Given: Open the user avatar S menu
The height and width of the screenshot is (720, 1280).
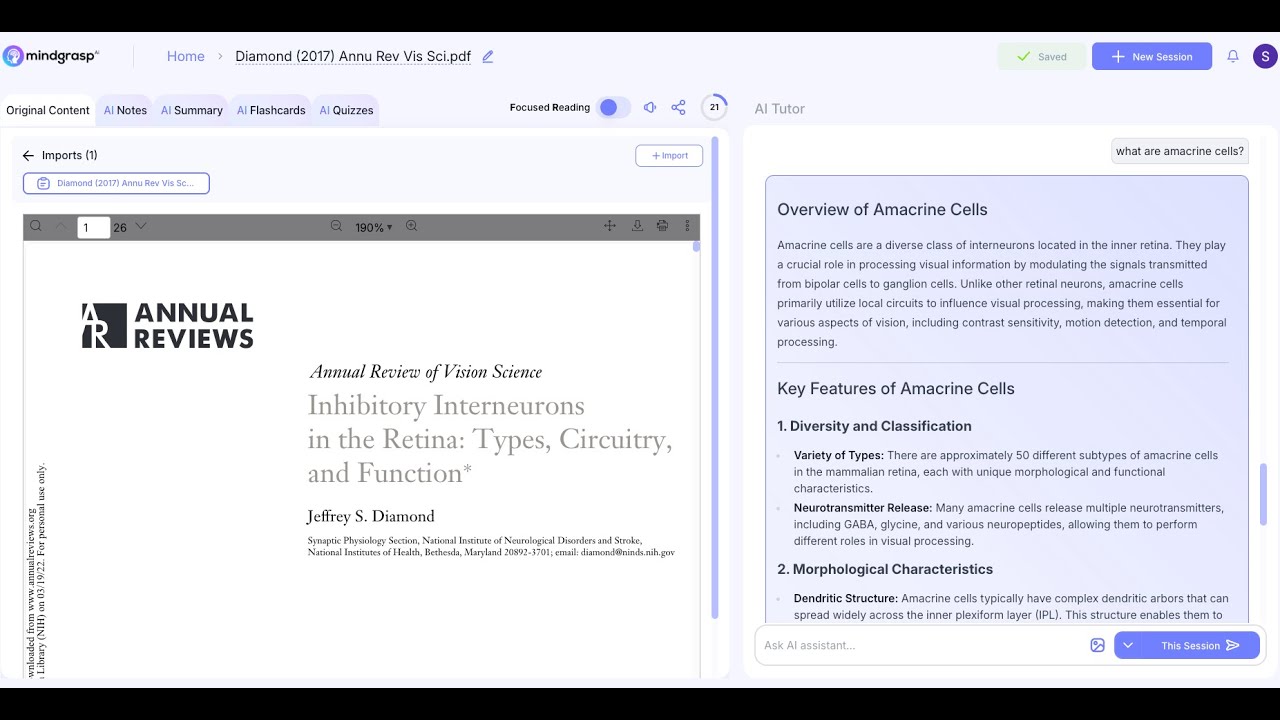Looking at the screenshot, I should pos(1265,56).
